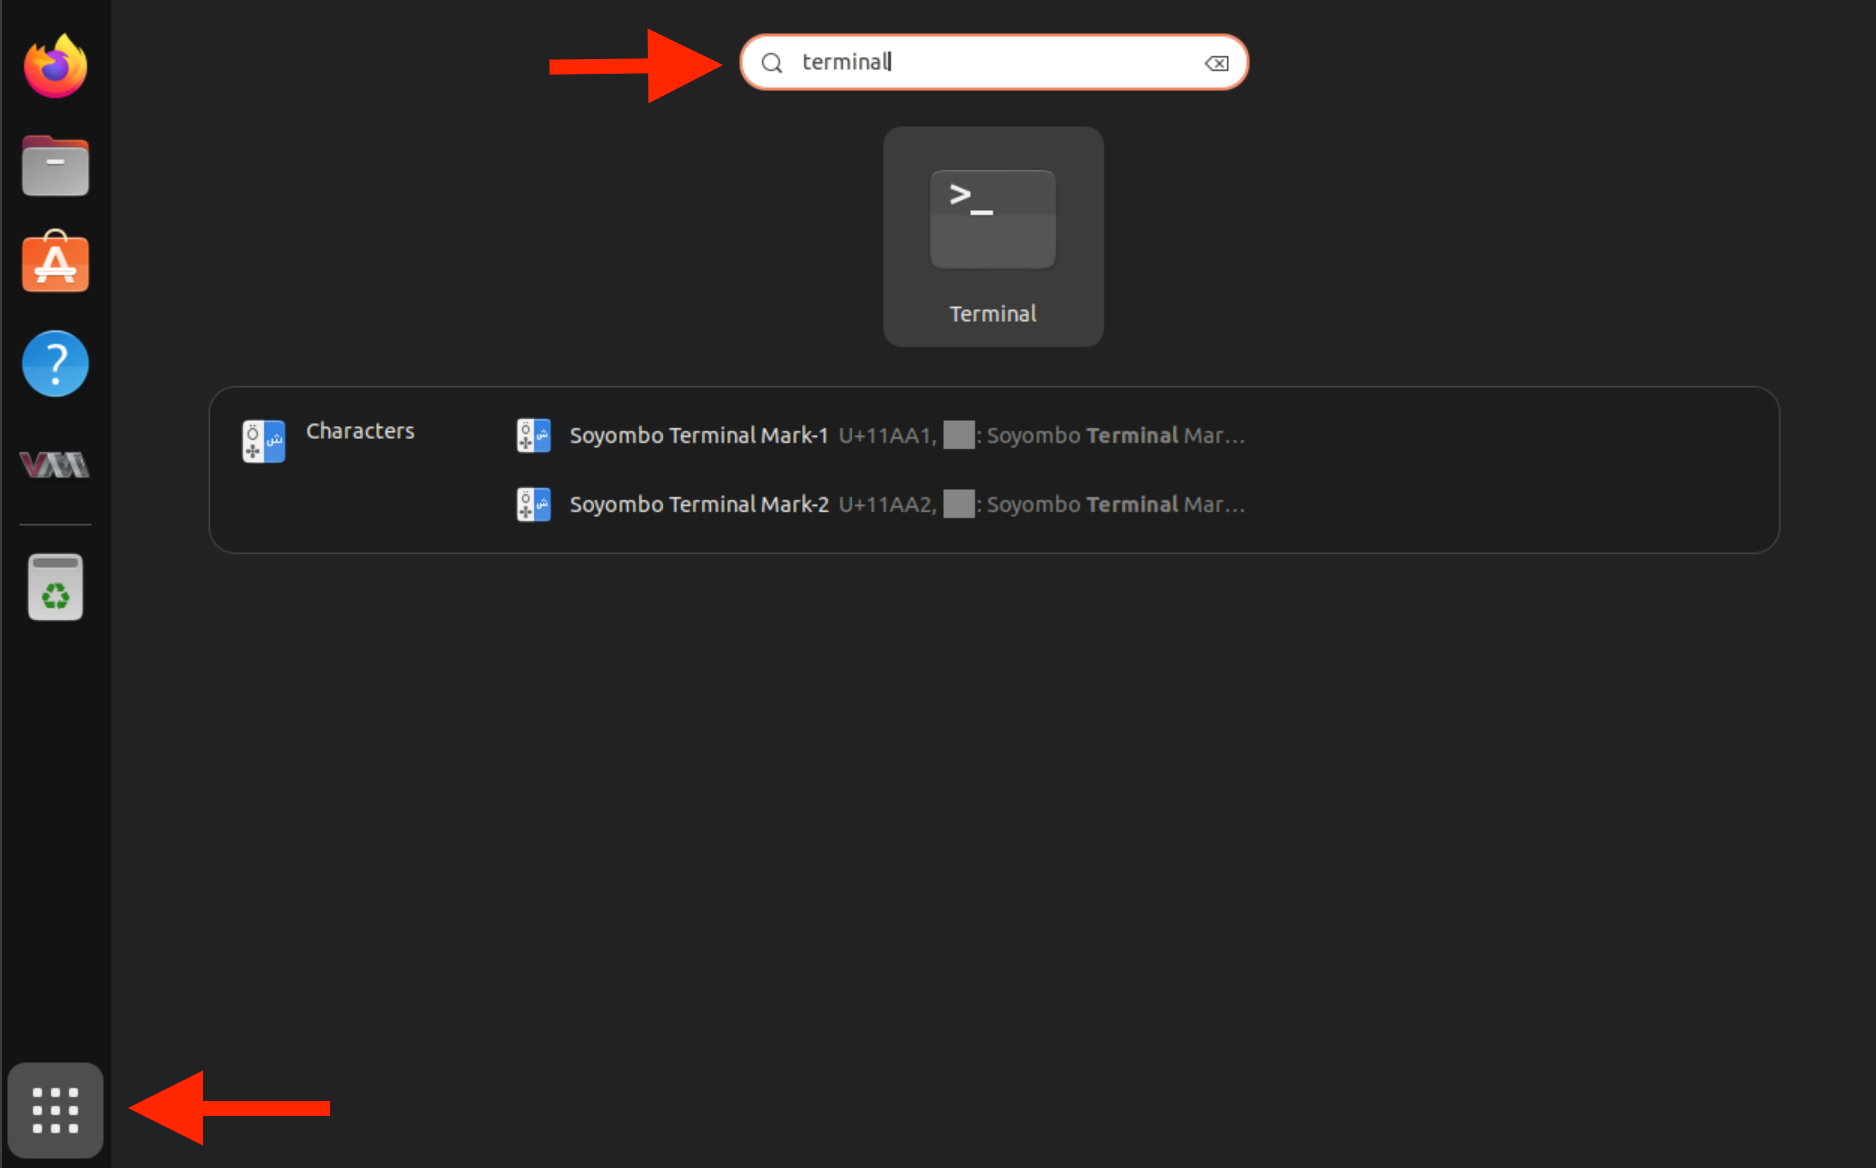Click the U+11AA1 code point text
Screen dimensions: 1876x1168
[886, 436]
